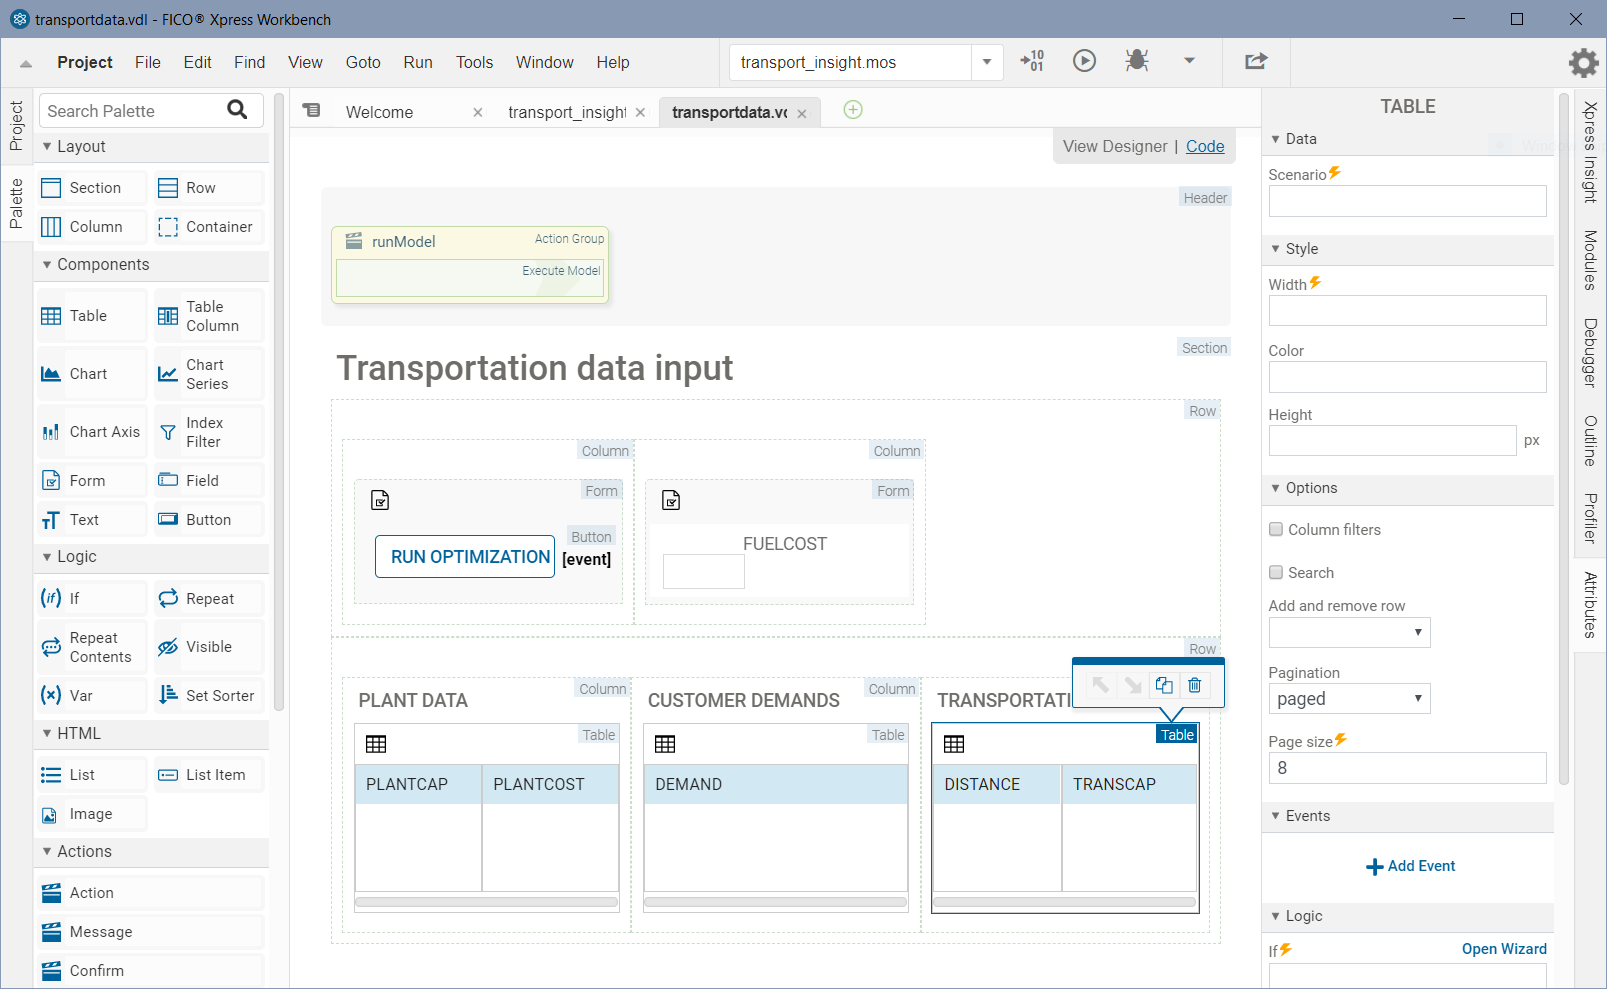The height and width of the screenshot is (989, 1607).
Task: Collapse the Events section in attributes
Action: [1274, 816]
